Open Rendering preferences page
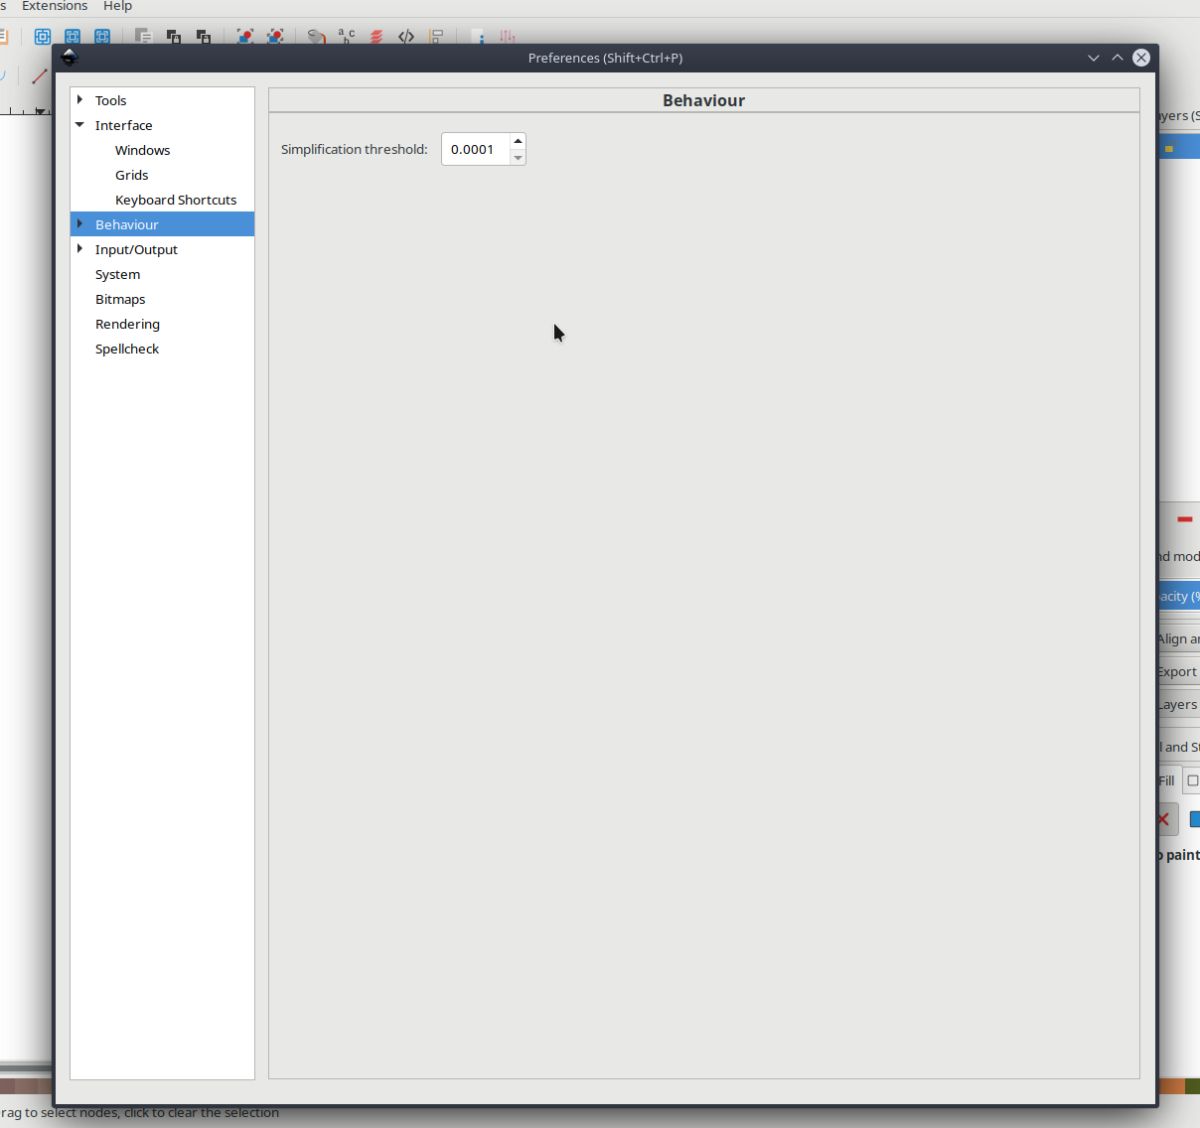This screenshot has height=1128, width=1200. 127,324
